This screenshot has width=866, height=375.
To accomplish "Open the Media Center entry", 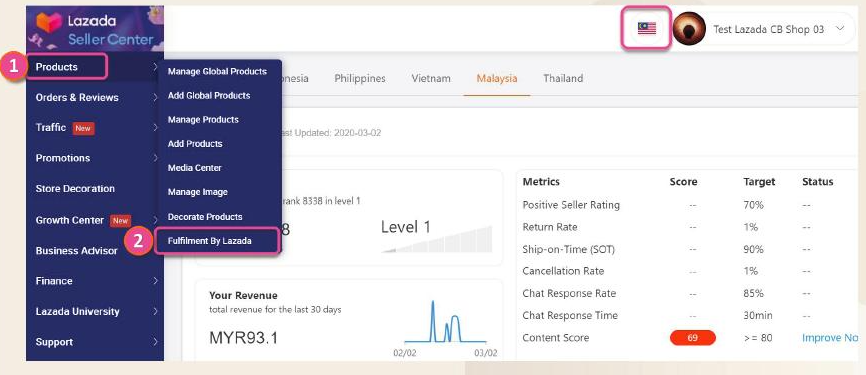I will (194, 168).
